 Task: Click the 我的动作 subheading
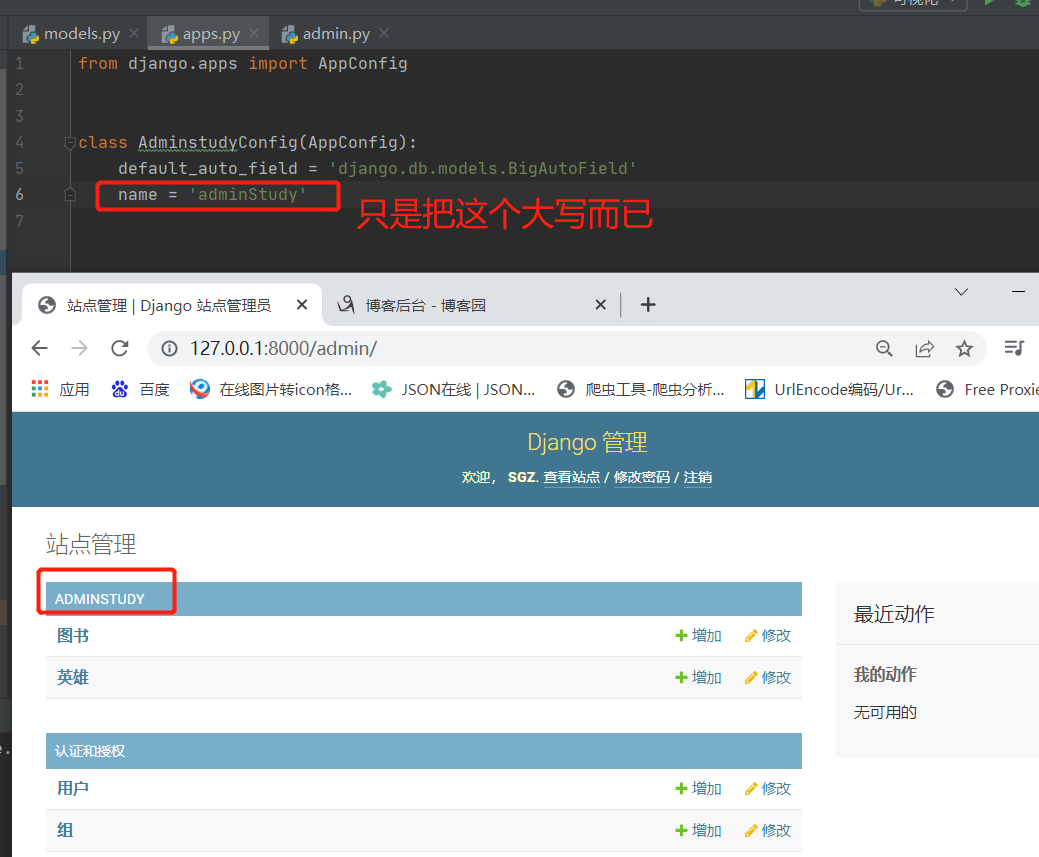[x=885, y=675]
